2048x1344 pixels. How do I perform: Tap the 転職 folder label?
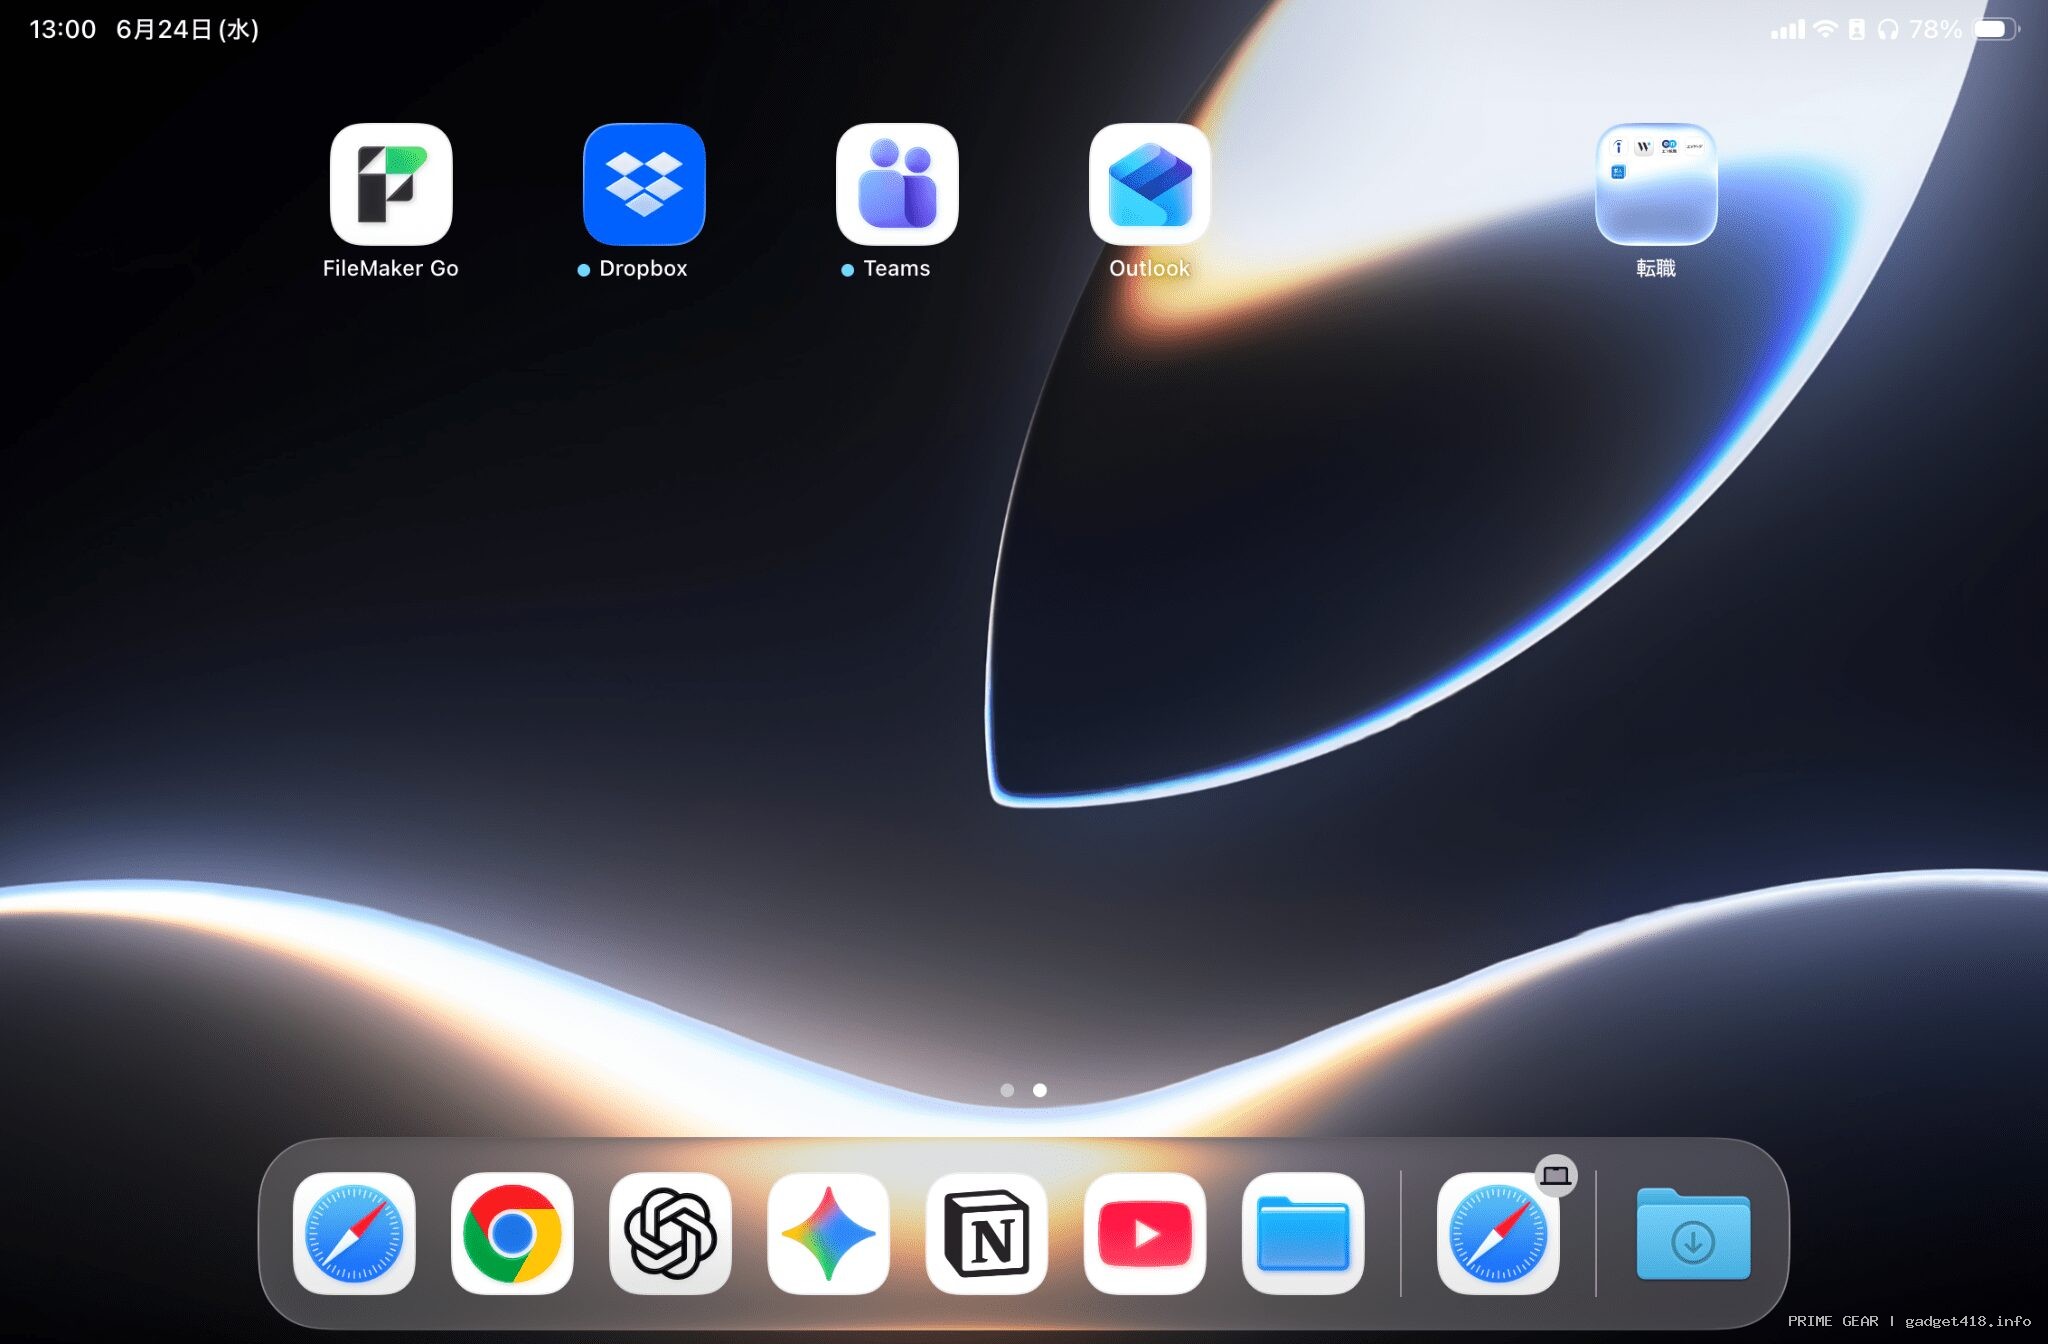1656,268
